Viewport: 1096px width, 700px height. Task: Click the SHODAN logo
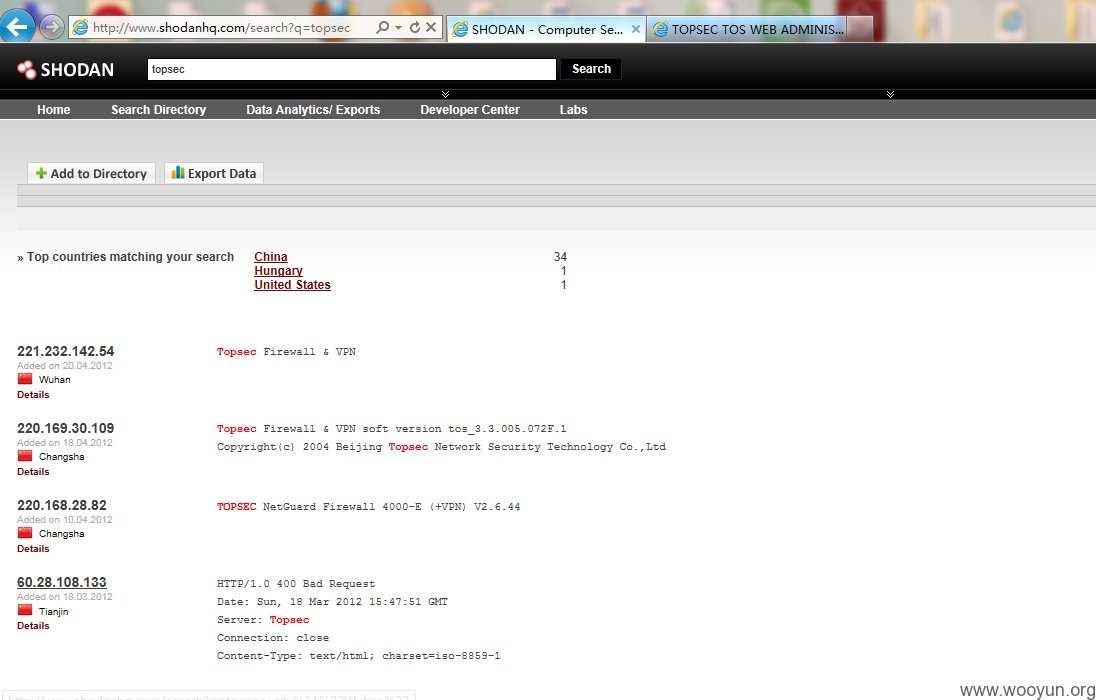click(x=66, y=69)
